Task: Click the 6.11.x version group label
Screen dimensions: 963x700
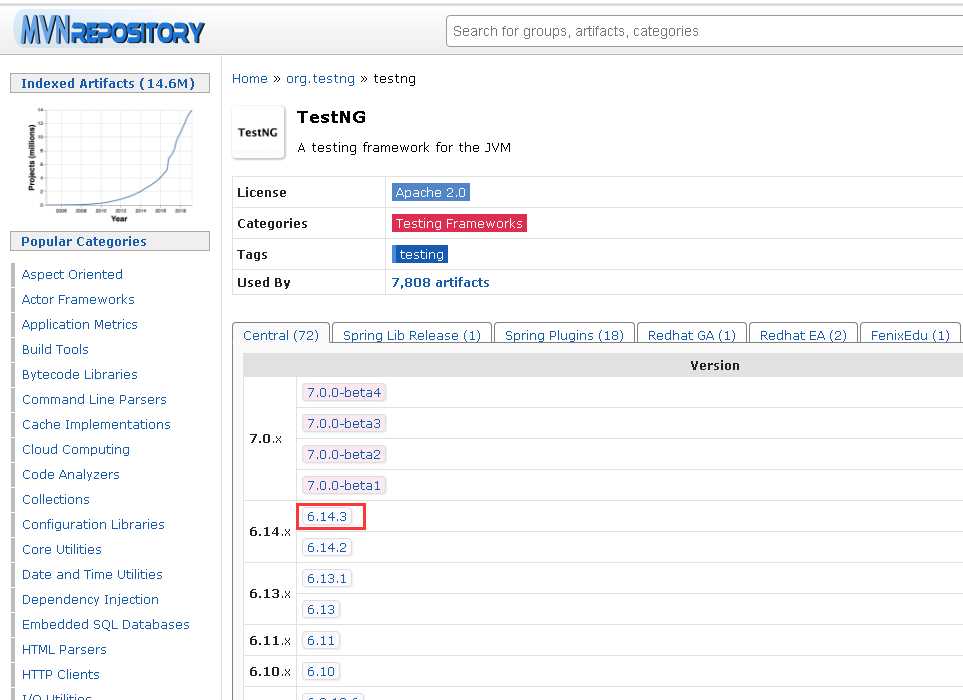Action: pos(270,640)
